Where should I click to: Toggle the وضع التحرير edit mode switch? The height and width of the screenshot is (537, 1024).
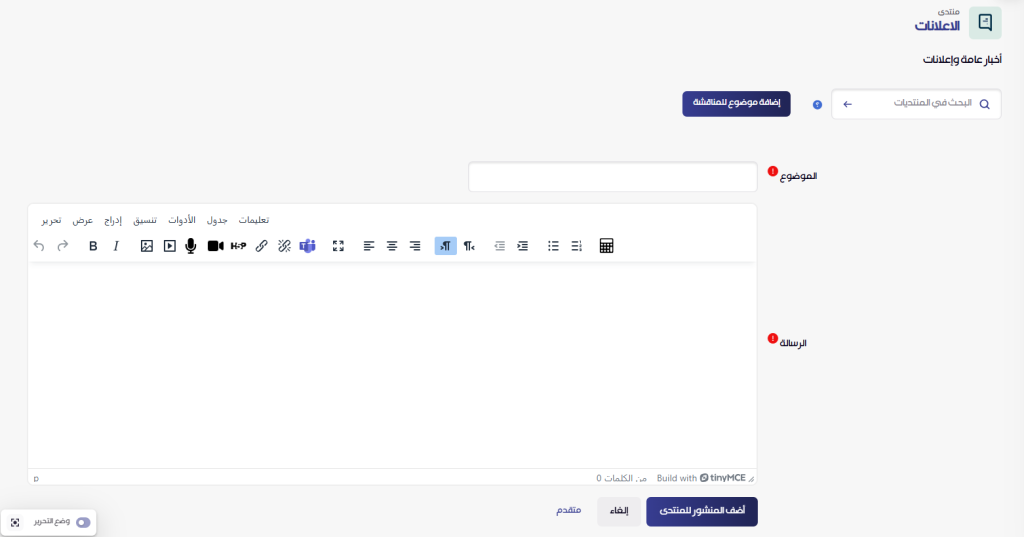[x=82, y=522]
